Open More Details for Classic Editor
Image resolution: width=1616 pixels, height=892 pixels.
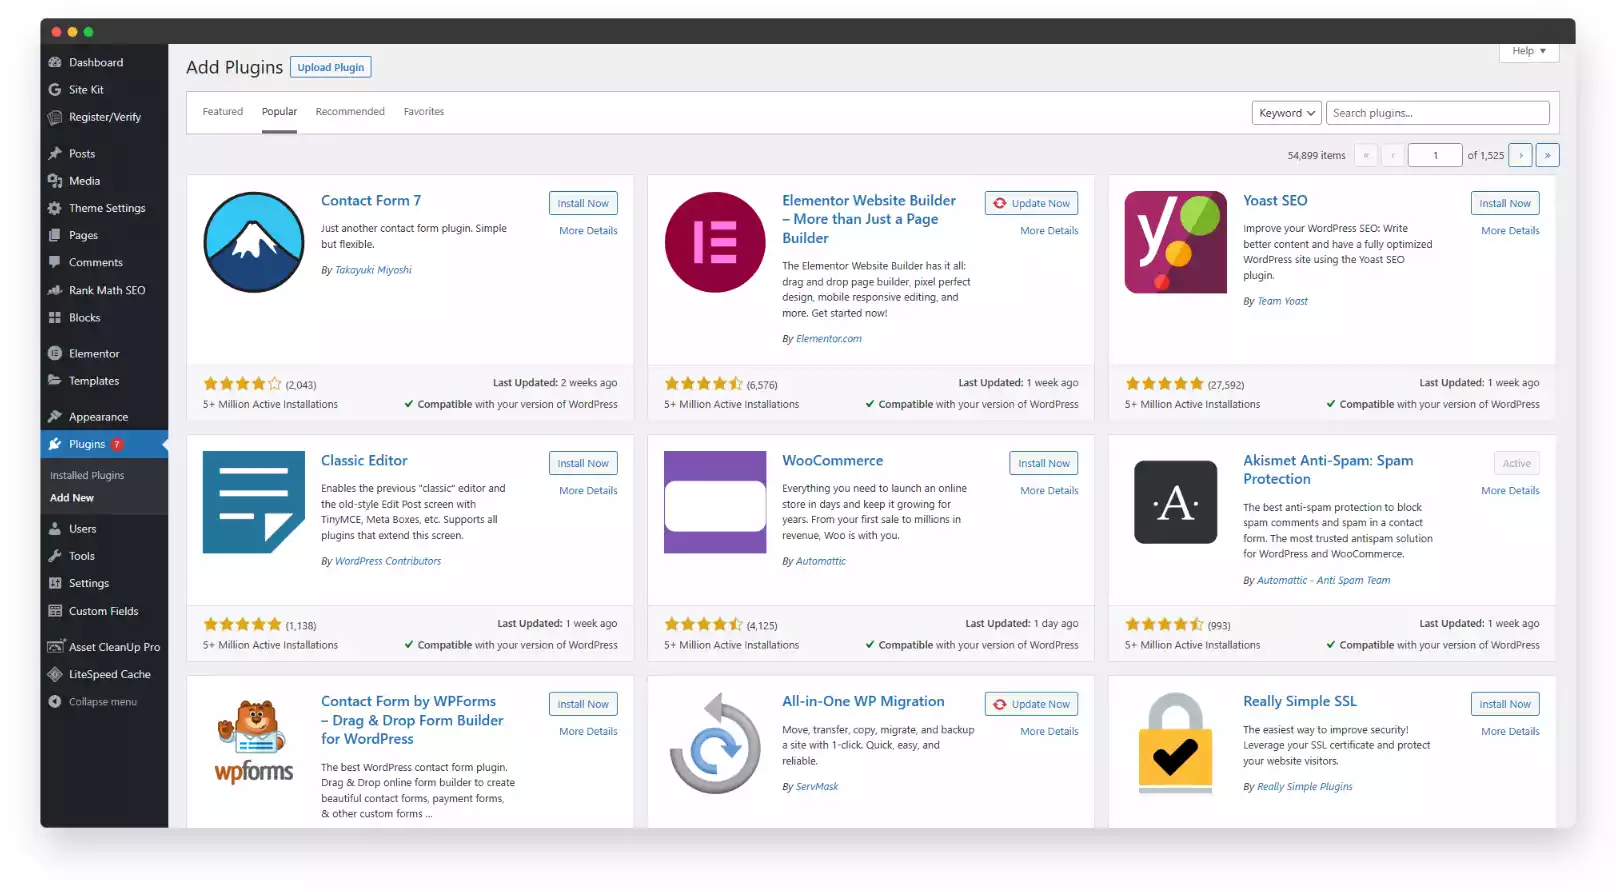(588, 491)
